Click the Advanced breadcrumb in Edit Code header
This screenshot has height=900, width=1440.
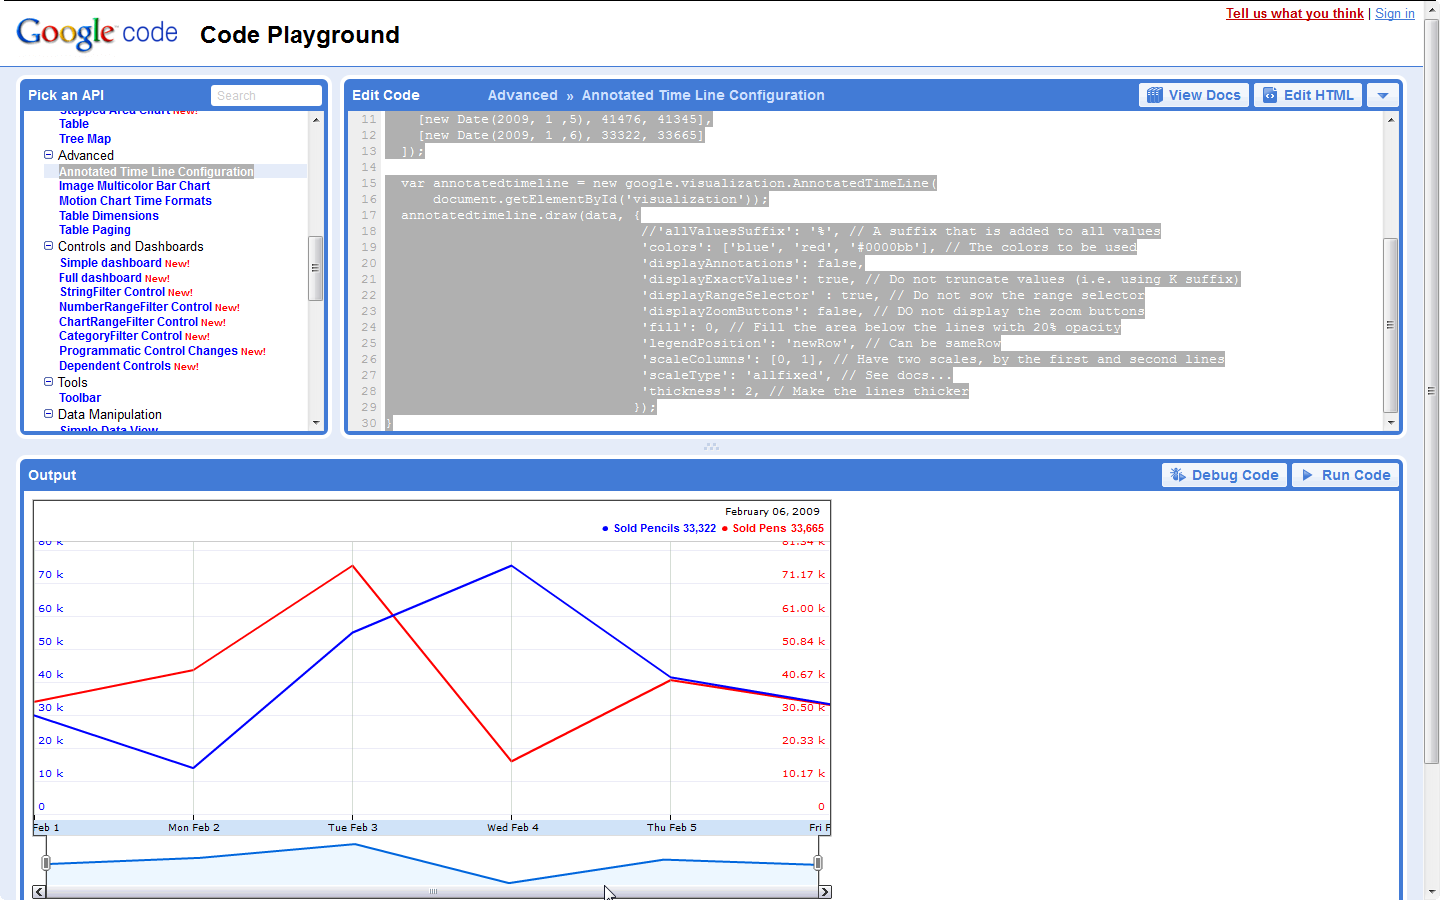point(523,95)
